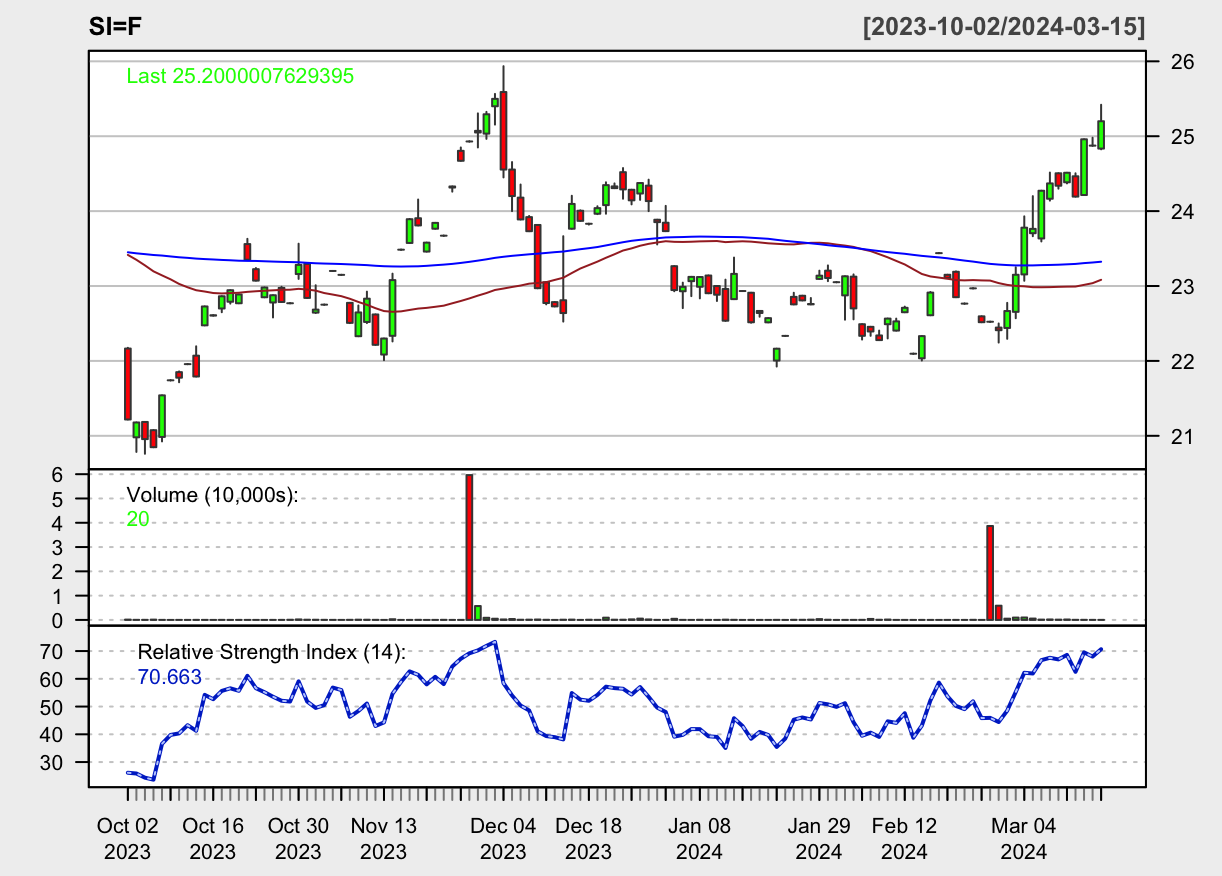Click the first long red candlestick at Oct 02

coord(128,384)
